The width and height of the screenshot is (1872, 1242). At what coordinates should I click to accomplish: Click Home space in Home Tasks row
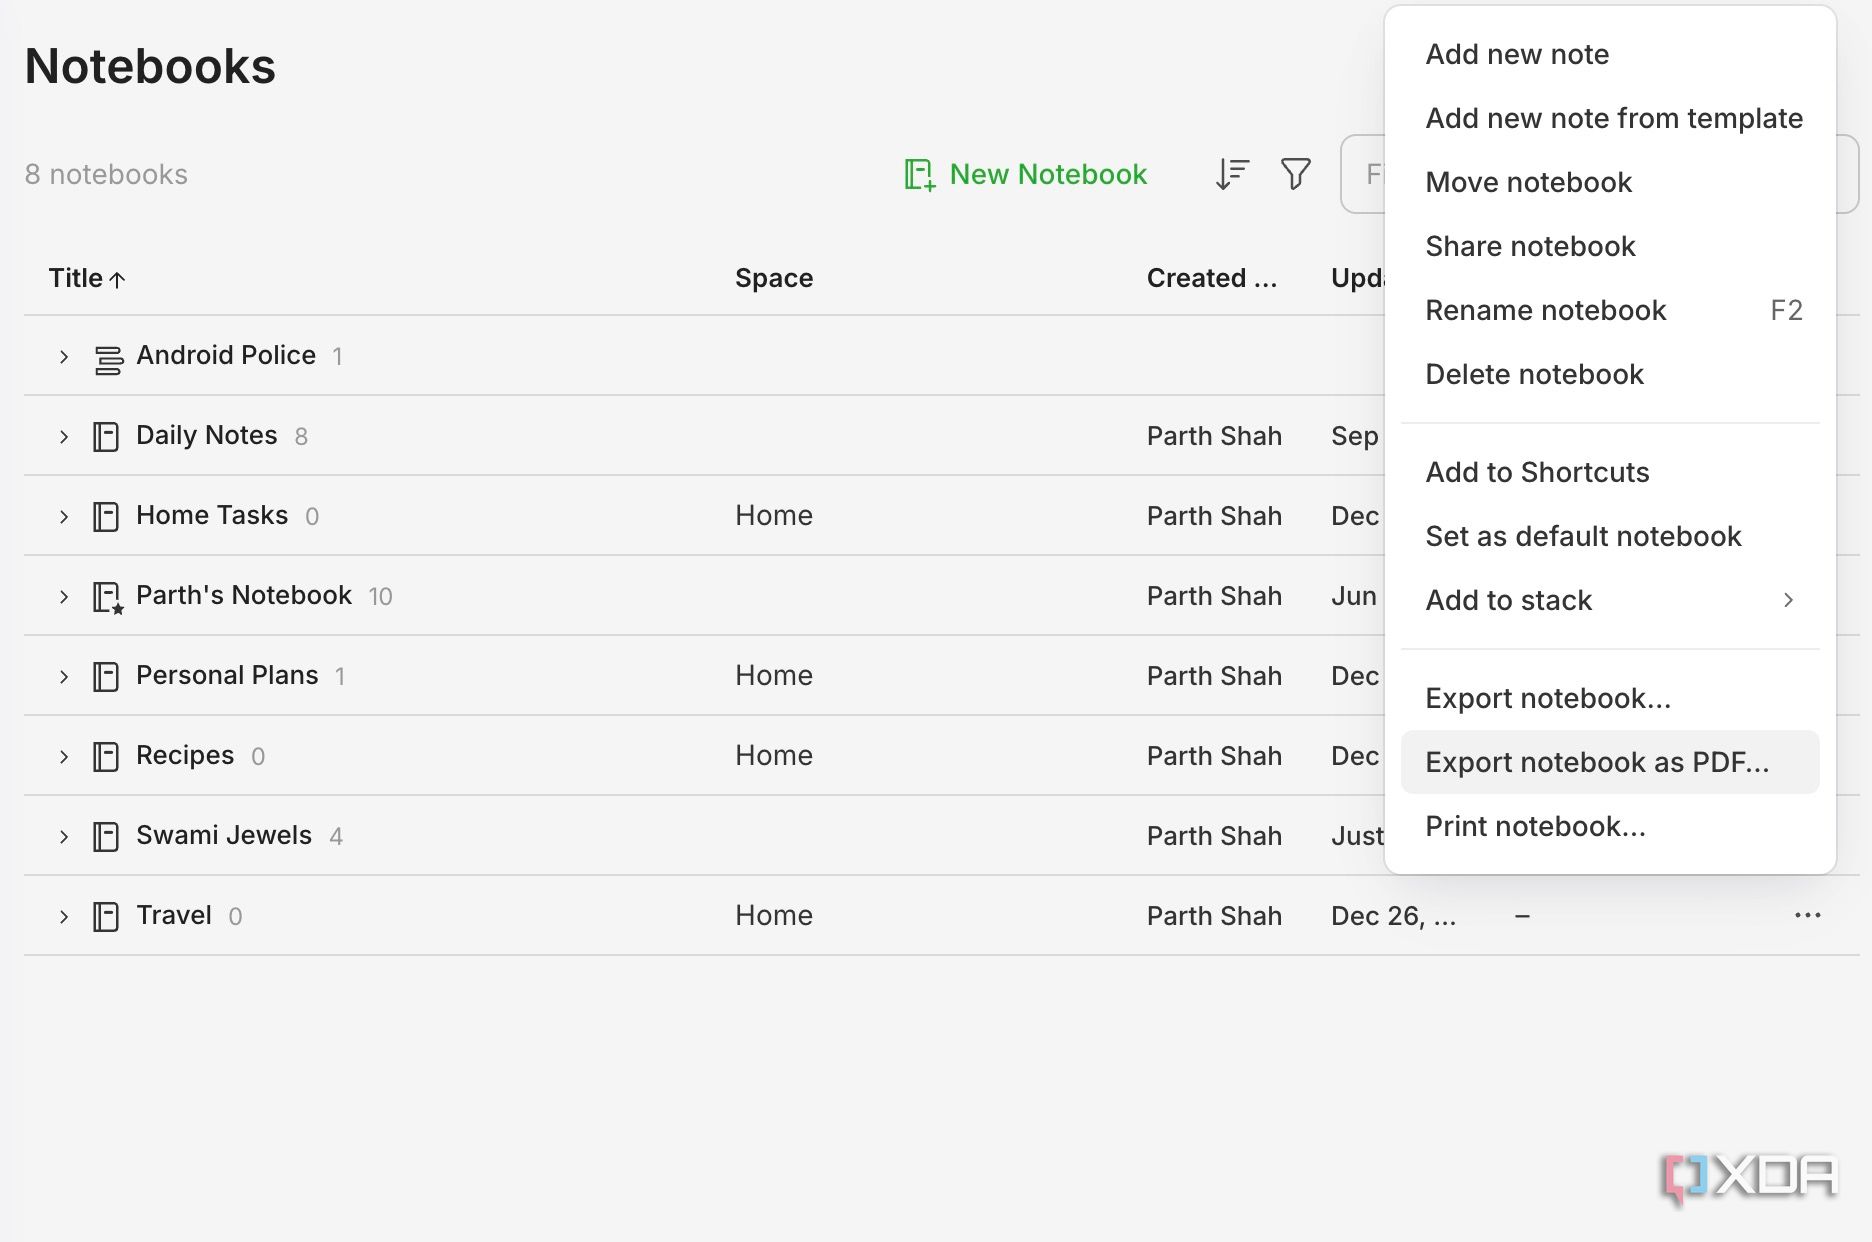[774, 515]
